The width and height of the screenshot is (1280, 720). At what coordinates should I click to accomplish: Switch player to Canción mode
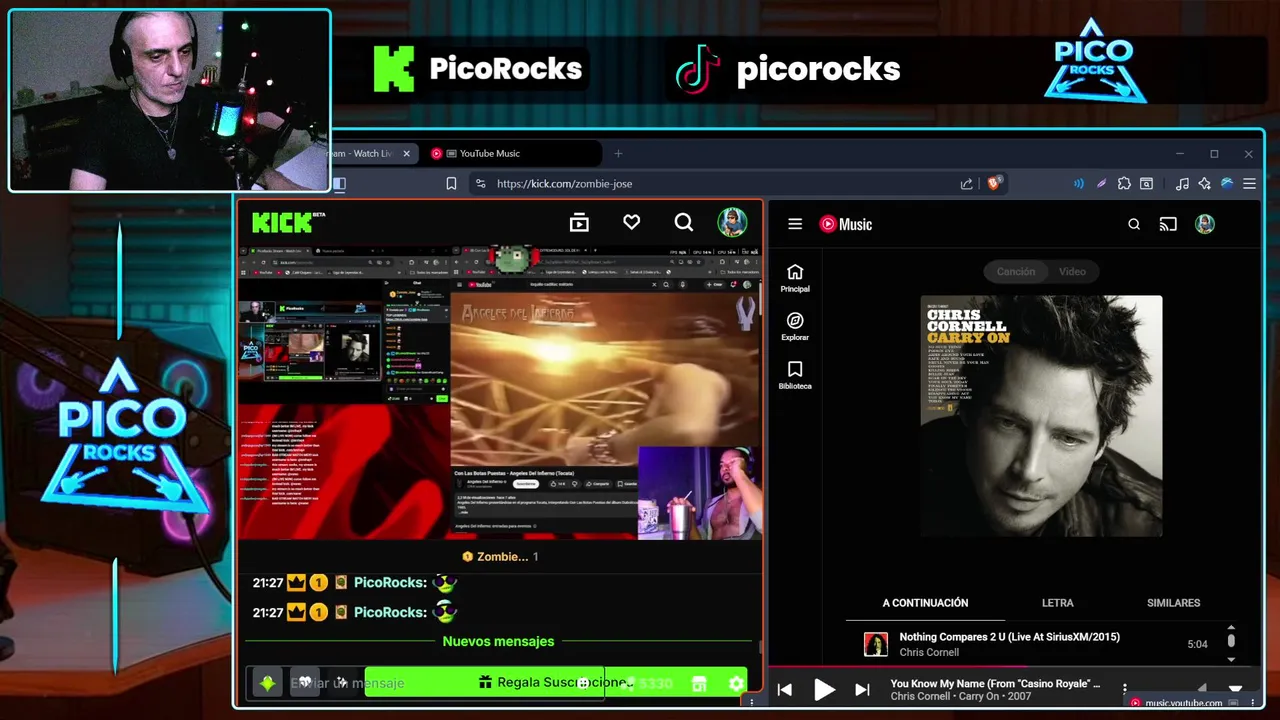point(1015,271)
